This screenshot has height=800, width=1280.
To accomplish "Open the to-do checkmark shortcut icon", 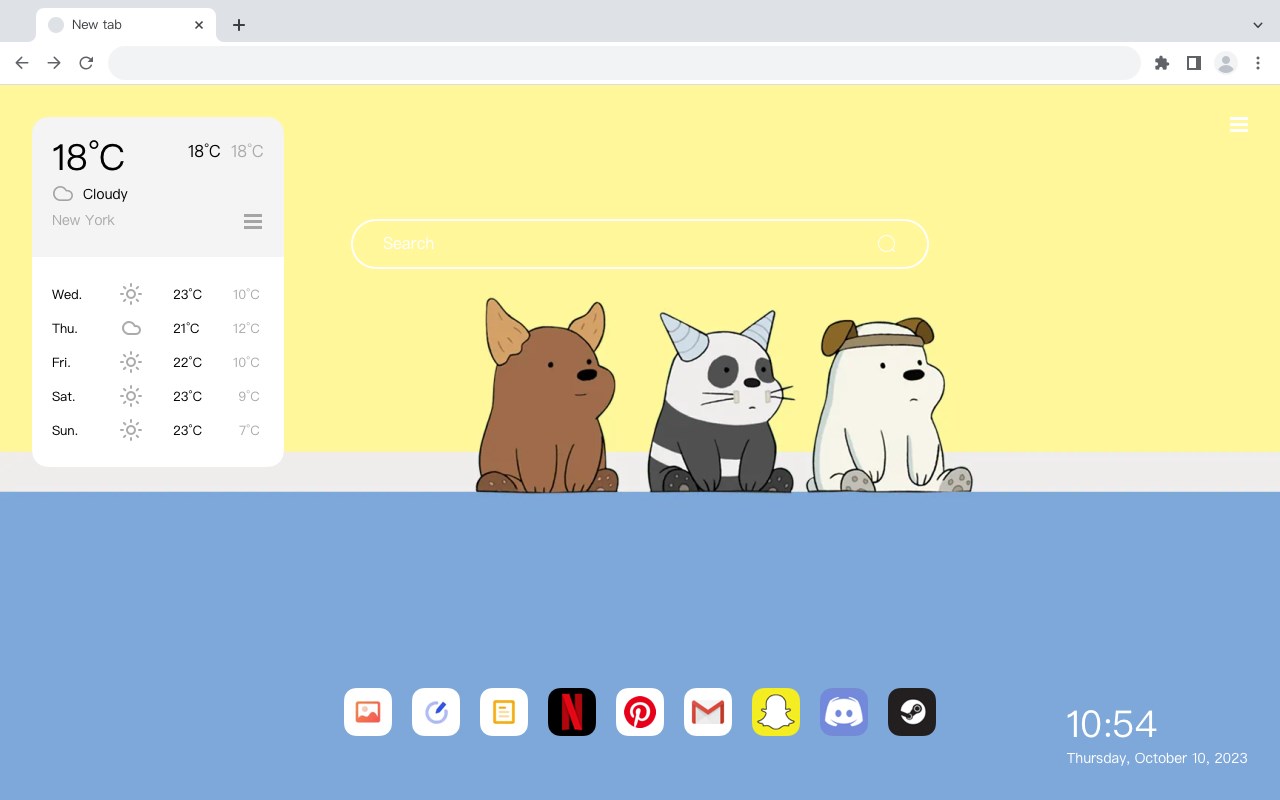I will 436,712.
